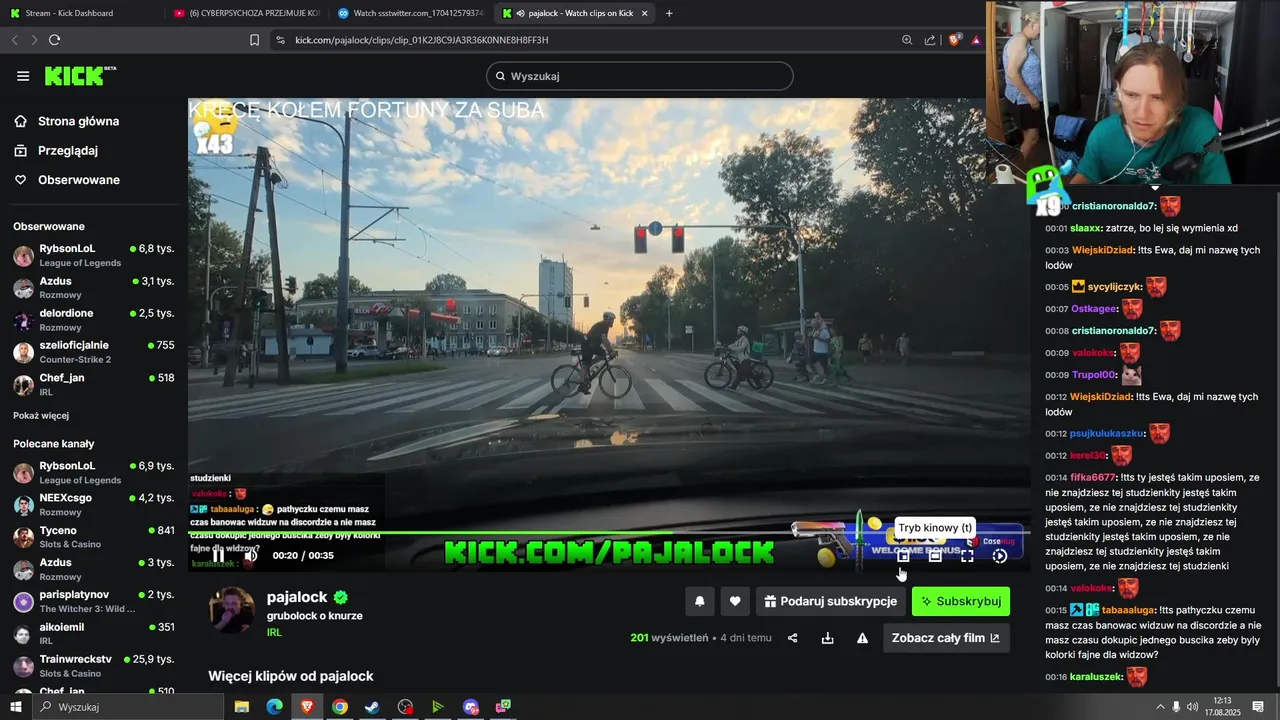Open Brave Rewards triangle icon
Screen dimensions: 1280x720
point(976,40)
